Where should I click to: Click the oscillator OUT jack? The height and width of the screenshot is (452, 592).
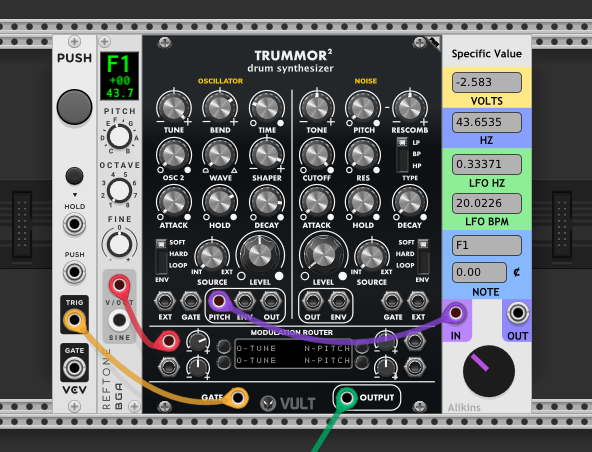[x=271, y=301]
